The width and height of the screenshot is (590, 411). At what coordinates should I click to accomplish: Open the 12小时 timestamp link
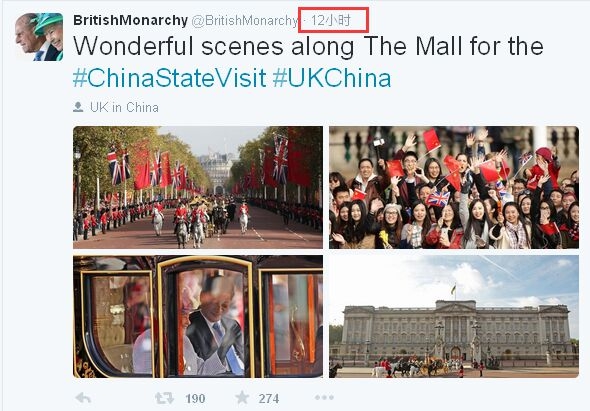pos(331,20)
